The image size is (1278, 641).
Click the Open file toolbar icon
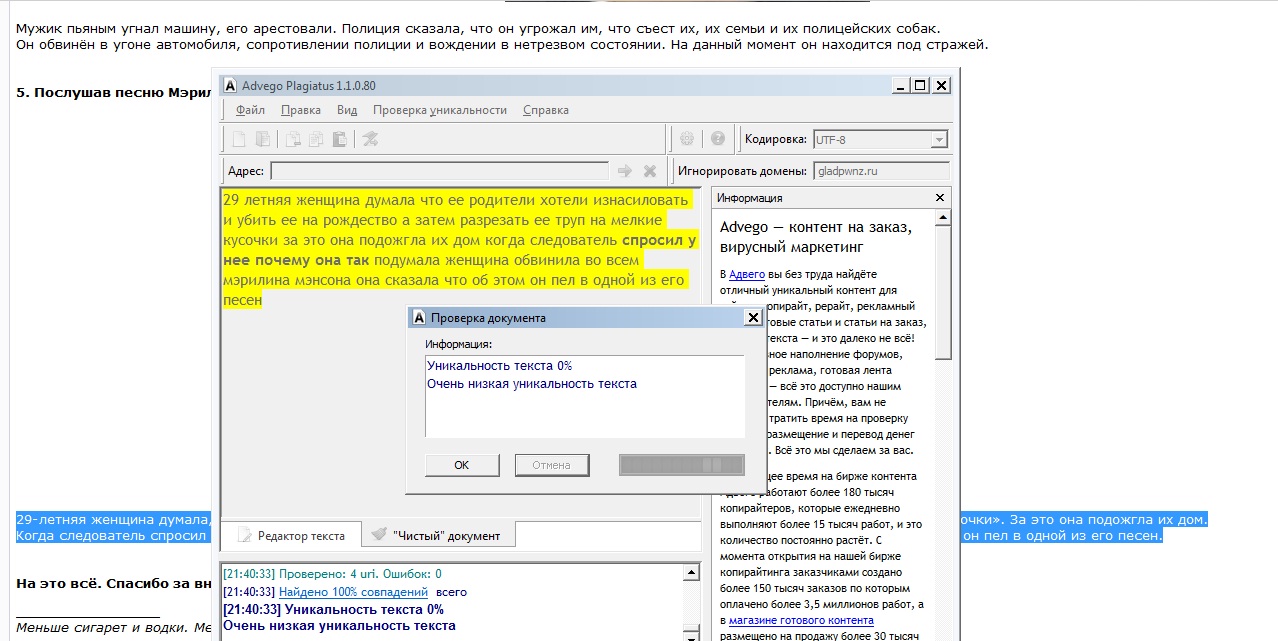click(262, 139)
